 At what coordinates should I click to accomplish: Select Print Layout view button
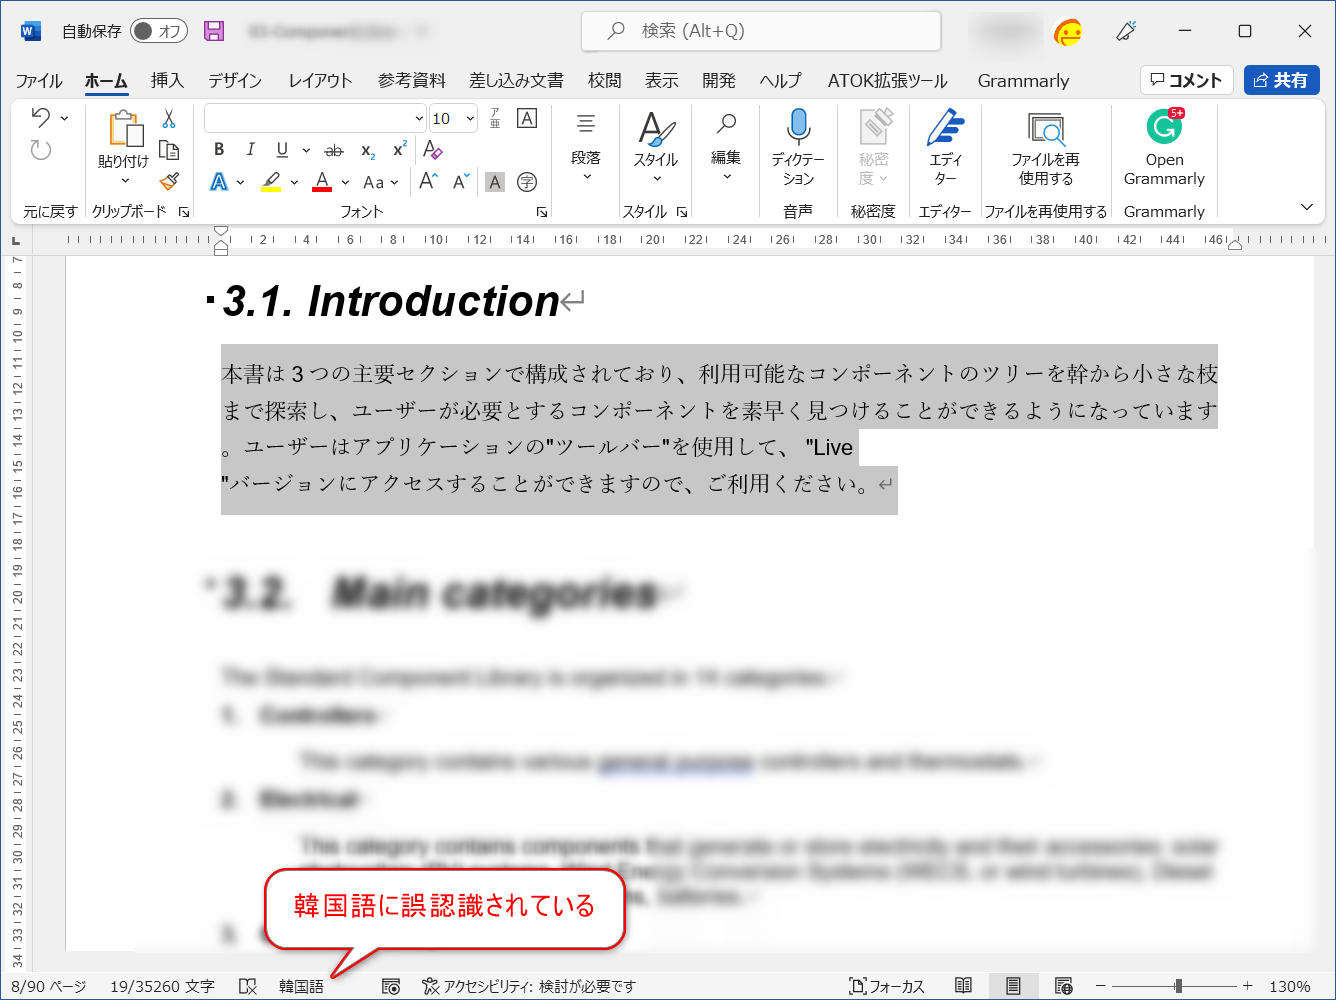pyautogui.click(x=1013, y=986)
